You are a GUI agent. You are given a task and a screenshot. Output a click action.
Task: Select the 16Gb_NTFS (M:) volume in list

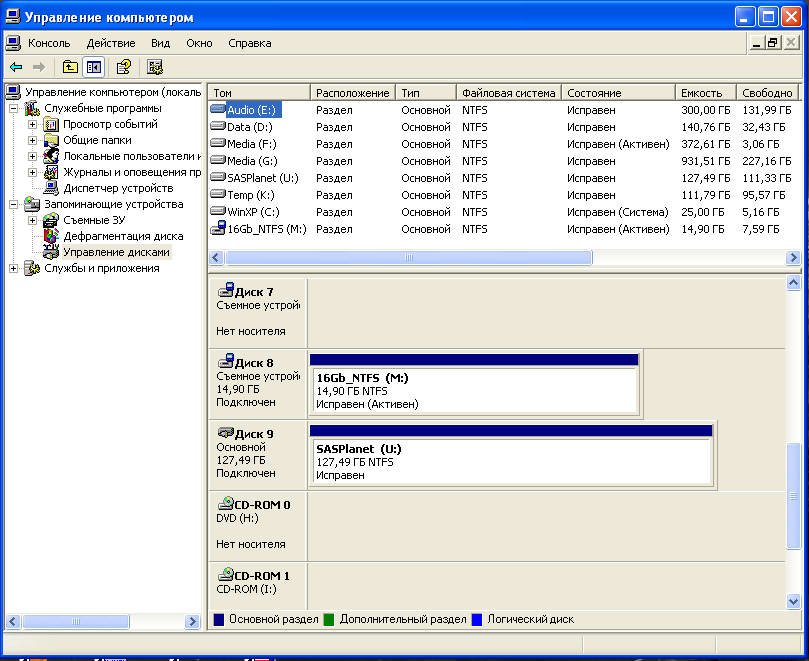pyautogui.click(x=264, y=229)
